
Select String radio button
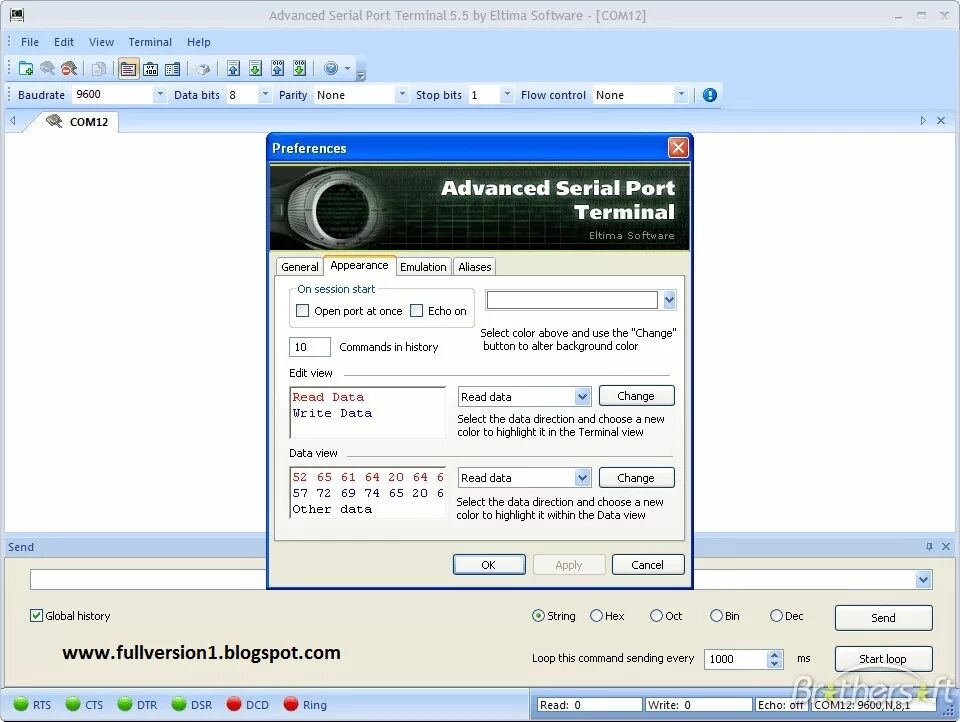538,615
